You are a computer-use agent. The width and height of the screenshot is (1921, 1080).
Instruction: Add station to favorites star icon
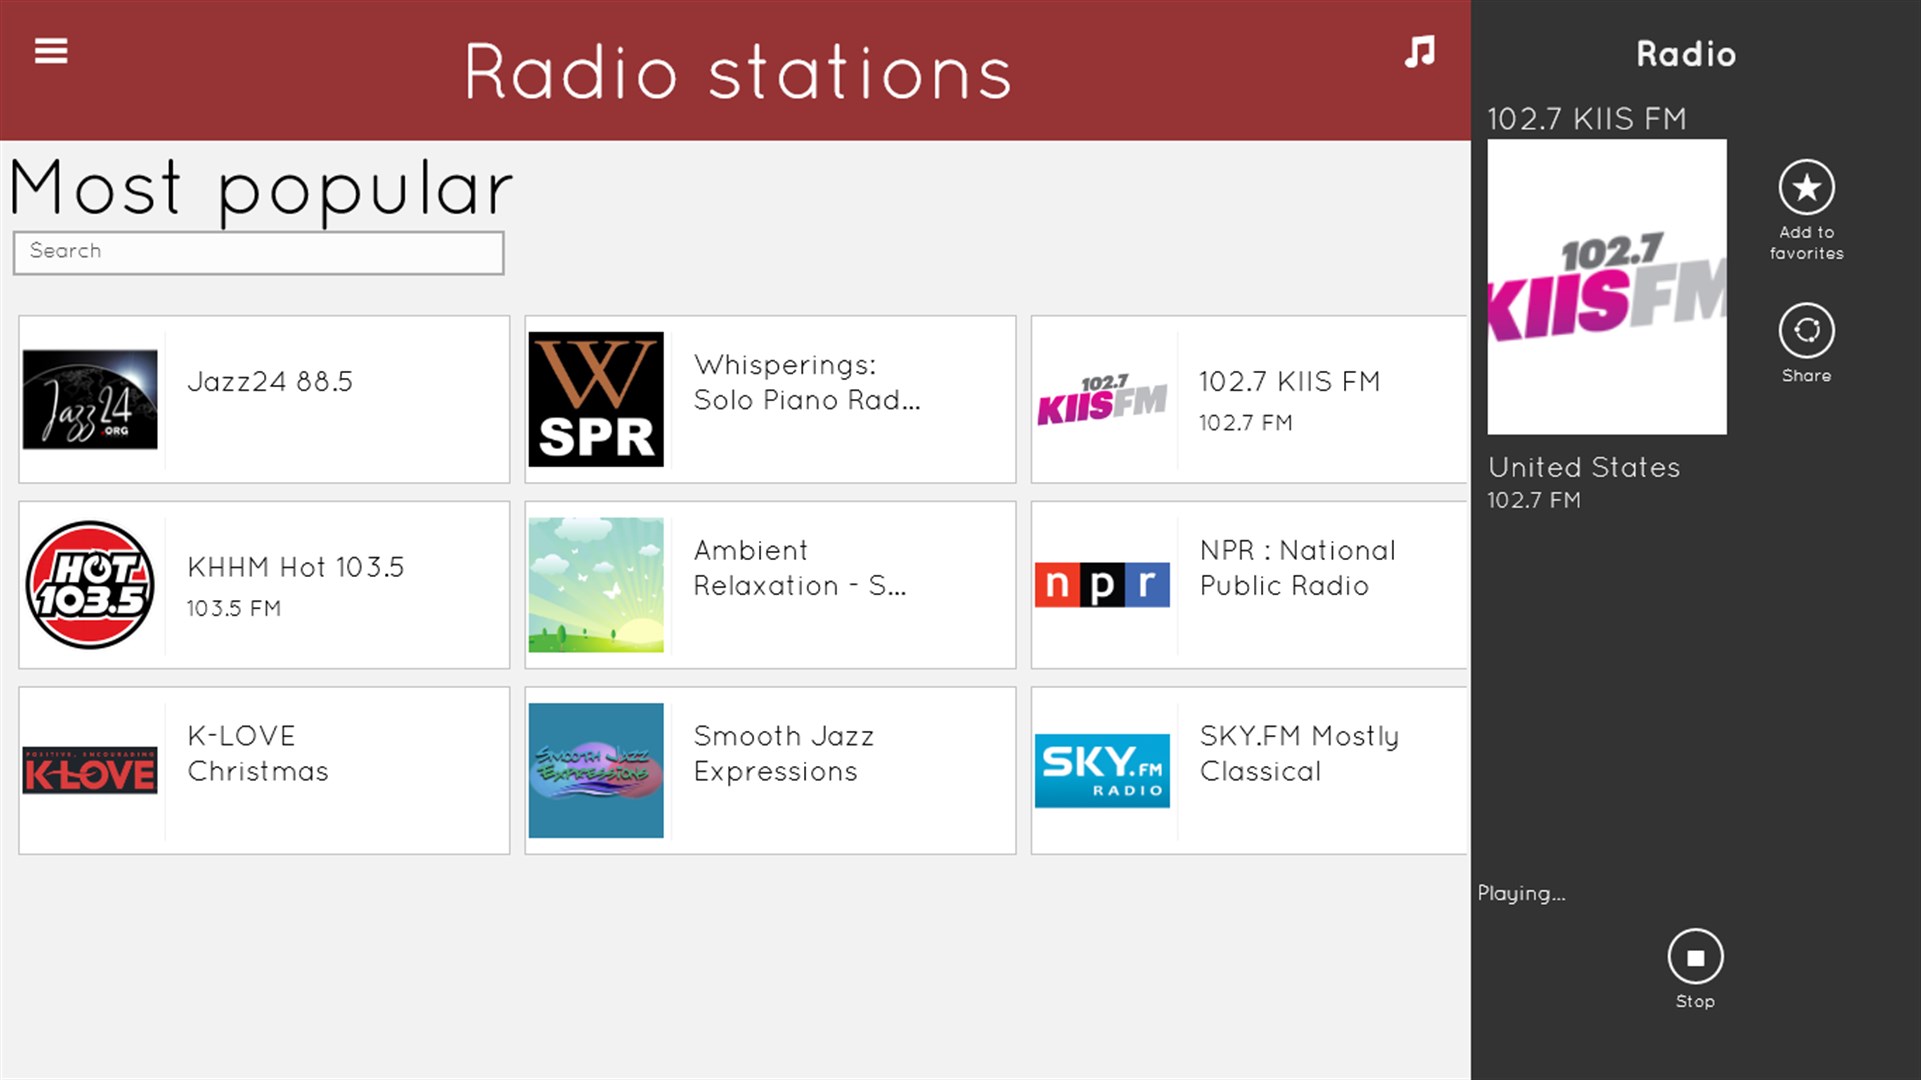click(1805, 188)
